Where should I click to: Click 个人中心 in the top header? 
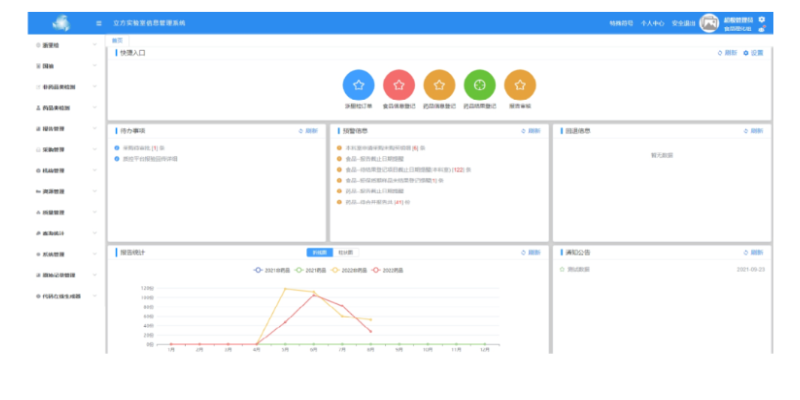[x=652, y=22]
